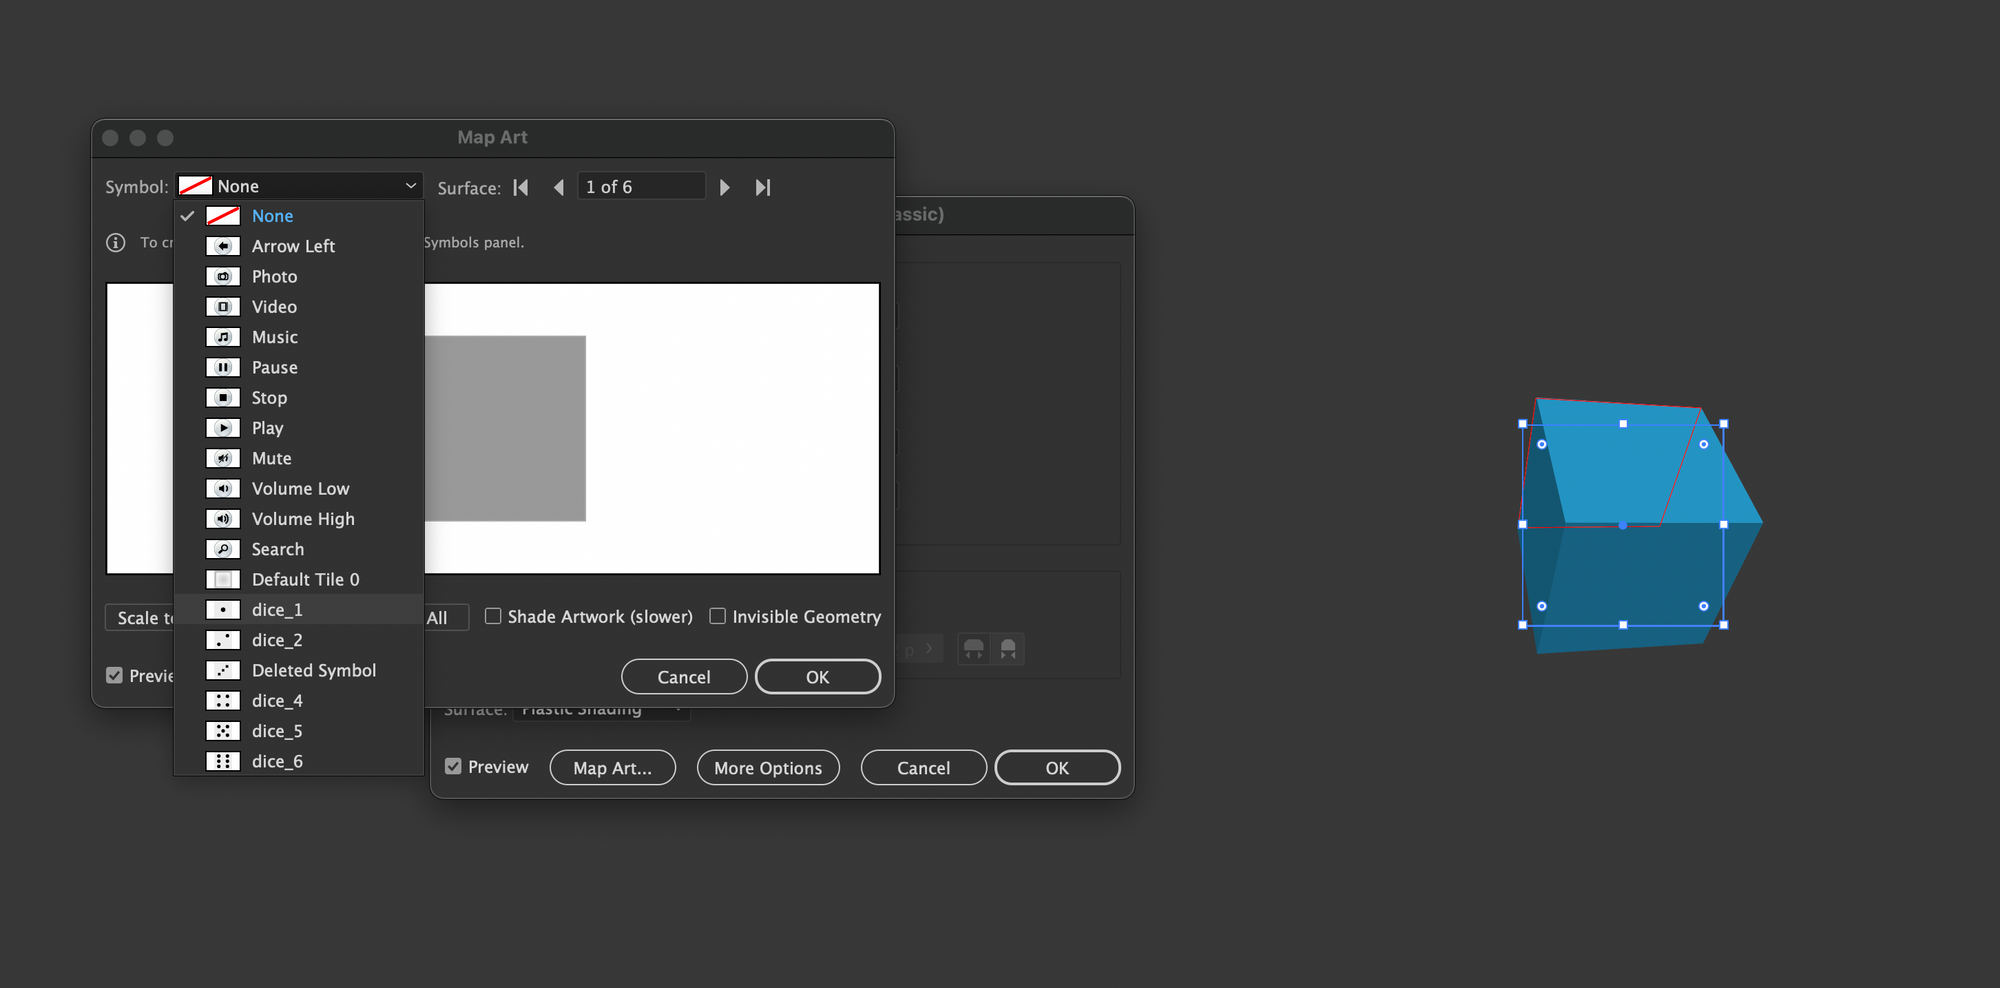Click the Search magnifier symbol icon
The width and height of the screenshot is (2000, 988).
click(x=223, y=549)
